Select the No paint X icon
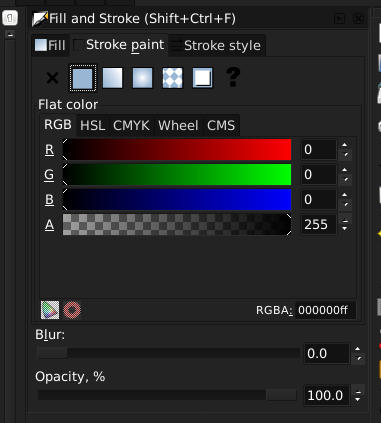Screen dimensions: 381x423 [52, 78]
